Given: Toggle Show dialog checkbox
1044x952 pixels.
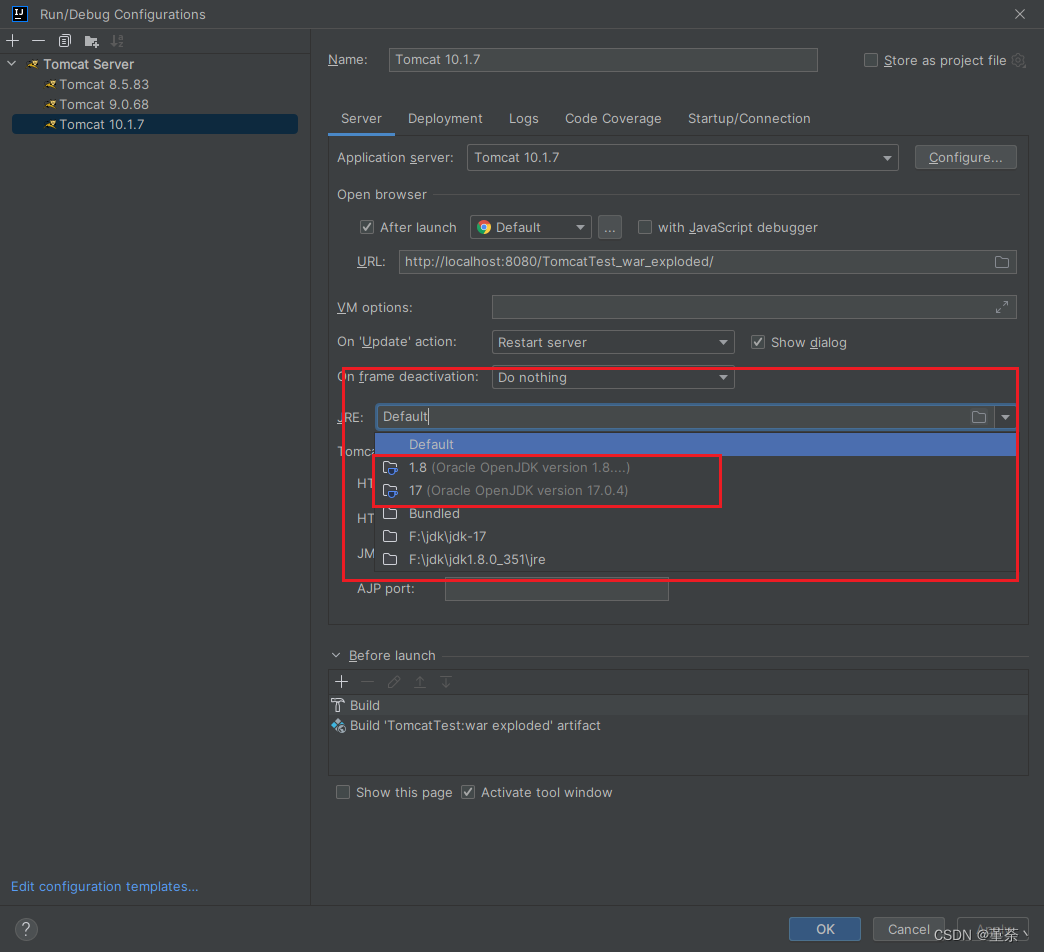Looking at the screenshot, I should coord(758,342).
